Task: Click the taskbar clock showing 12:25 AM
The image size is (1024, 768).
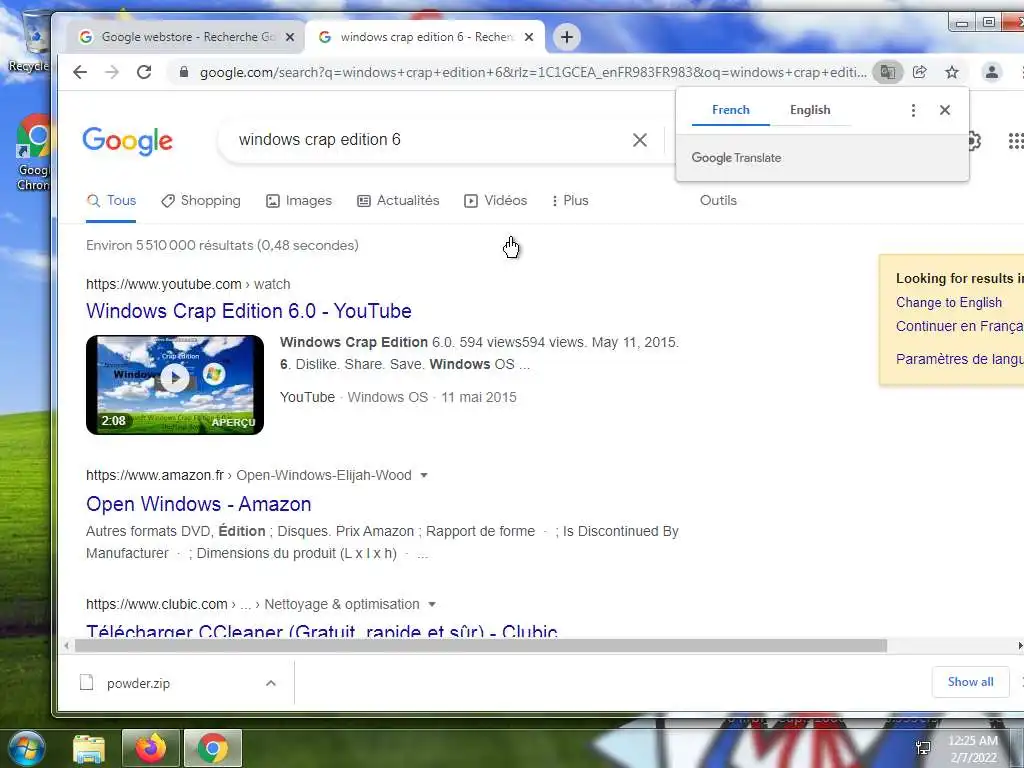Action: point(973,749)
